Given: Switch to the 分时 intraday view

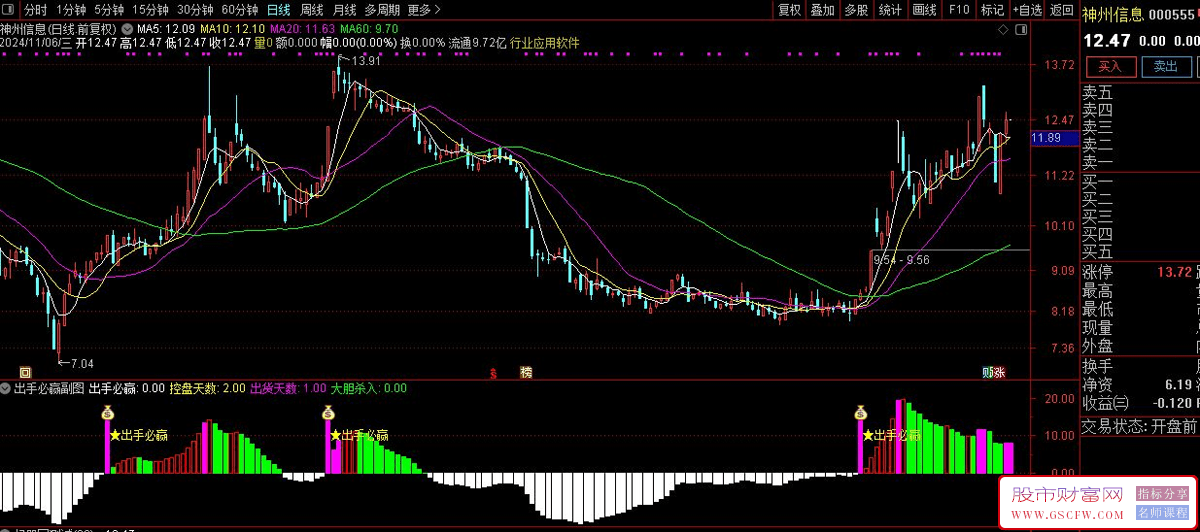Looking at the screenshot, I should click(35, 10).
